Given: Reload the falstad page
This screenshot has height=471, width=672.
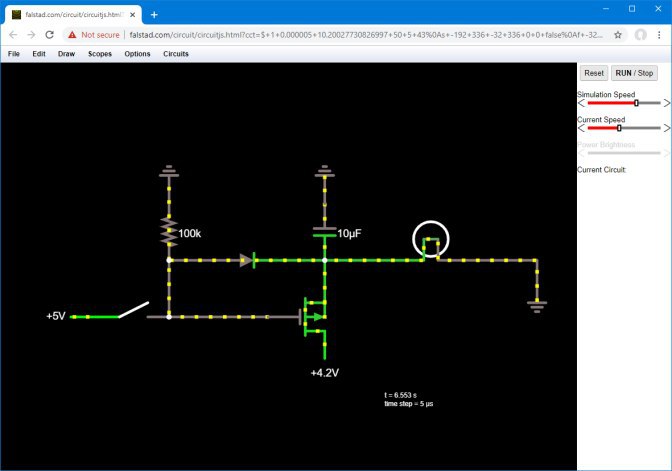Looking at the screenshot, I should (50, 35).
